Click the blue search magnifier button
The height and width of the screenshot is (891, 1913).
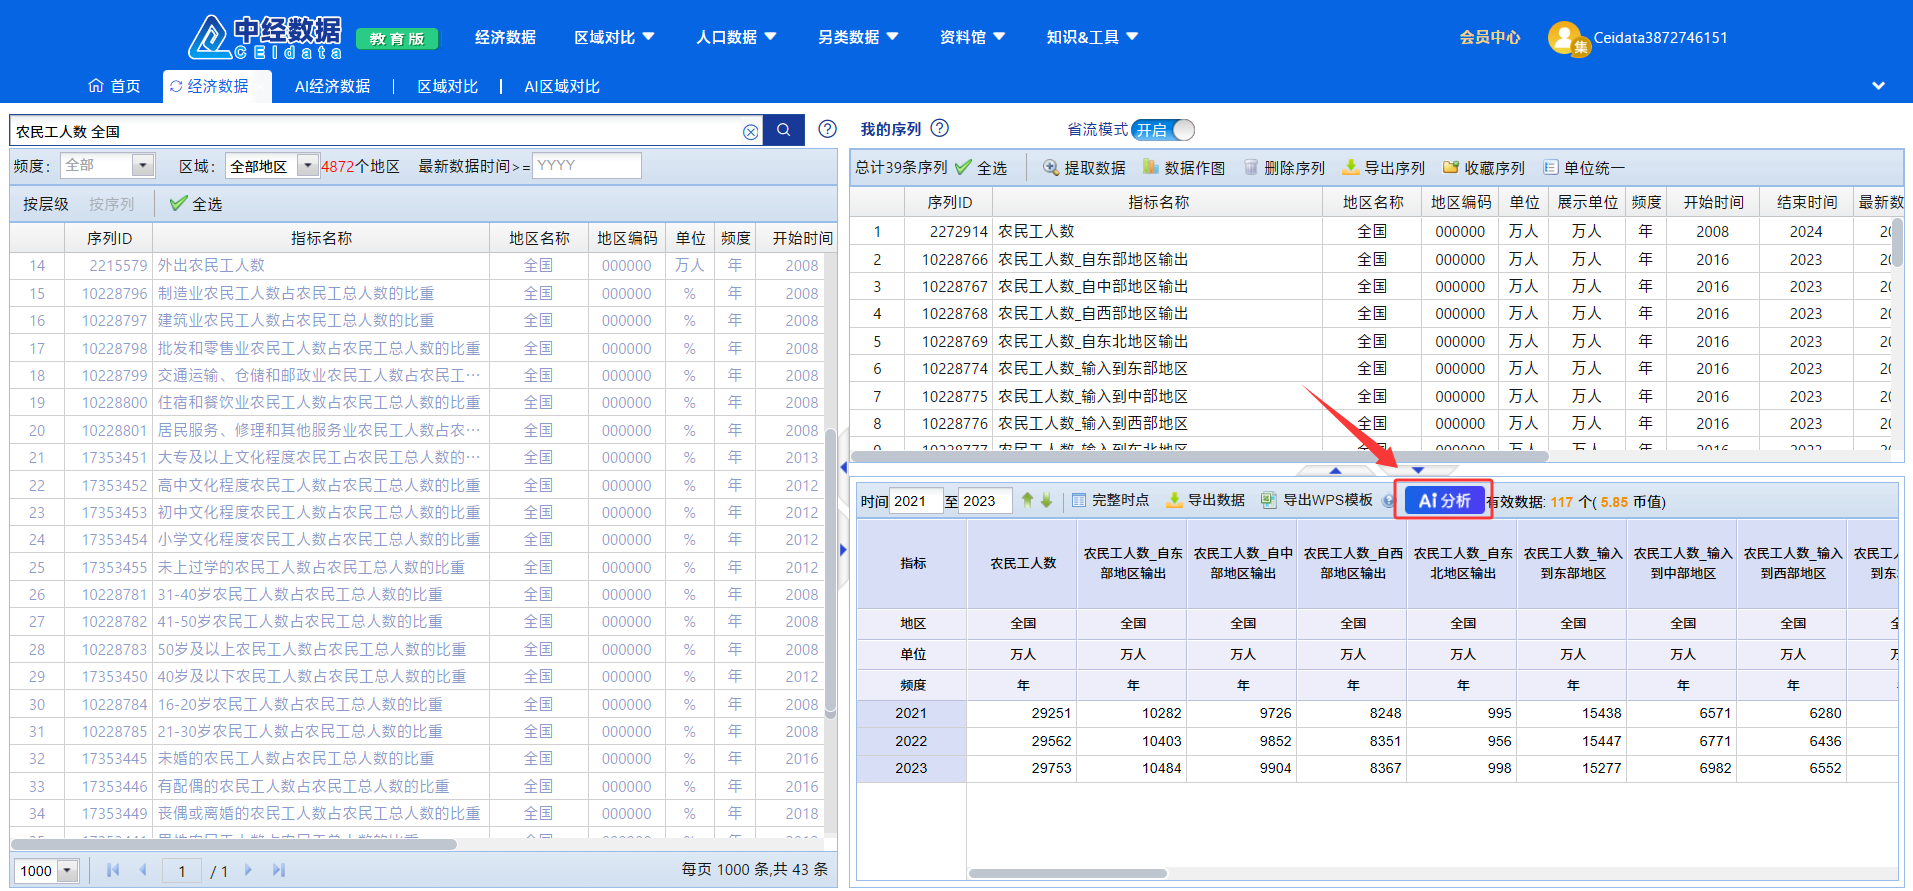[x=784, y=130]
